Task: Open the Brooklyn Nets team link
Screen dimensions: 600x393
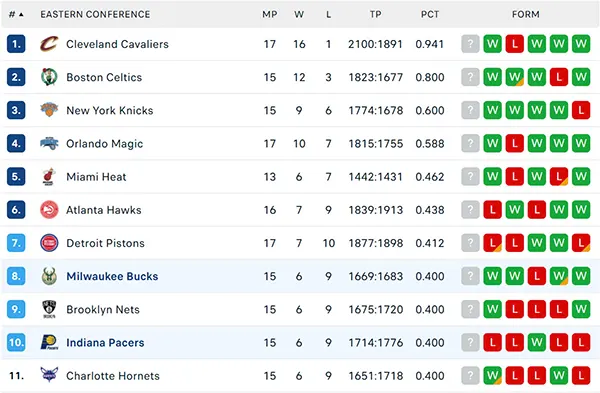Action: click(103, 309)
